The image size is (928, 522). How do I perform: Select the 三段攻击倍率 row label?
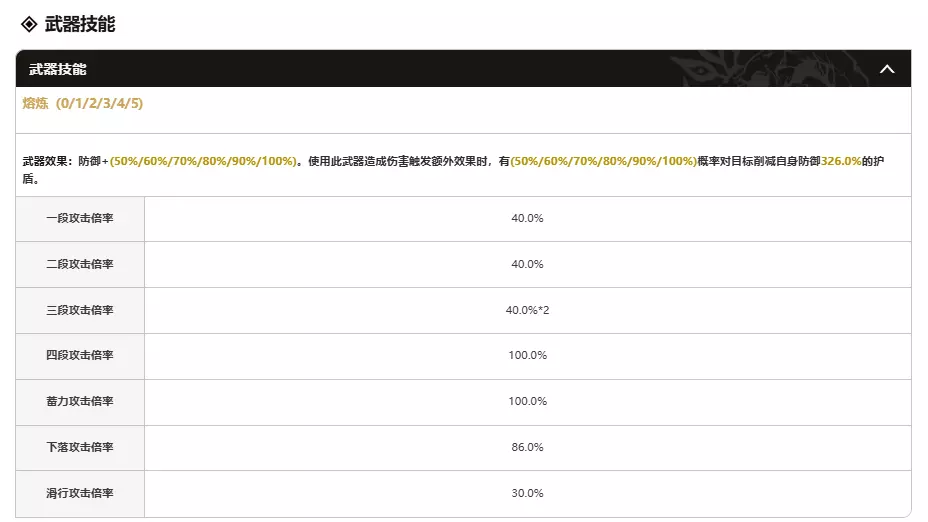[x=80, y=310]
